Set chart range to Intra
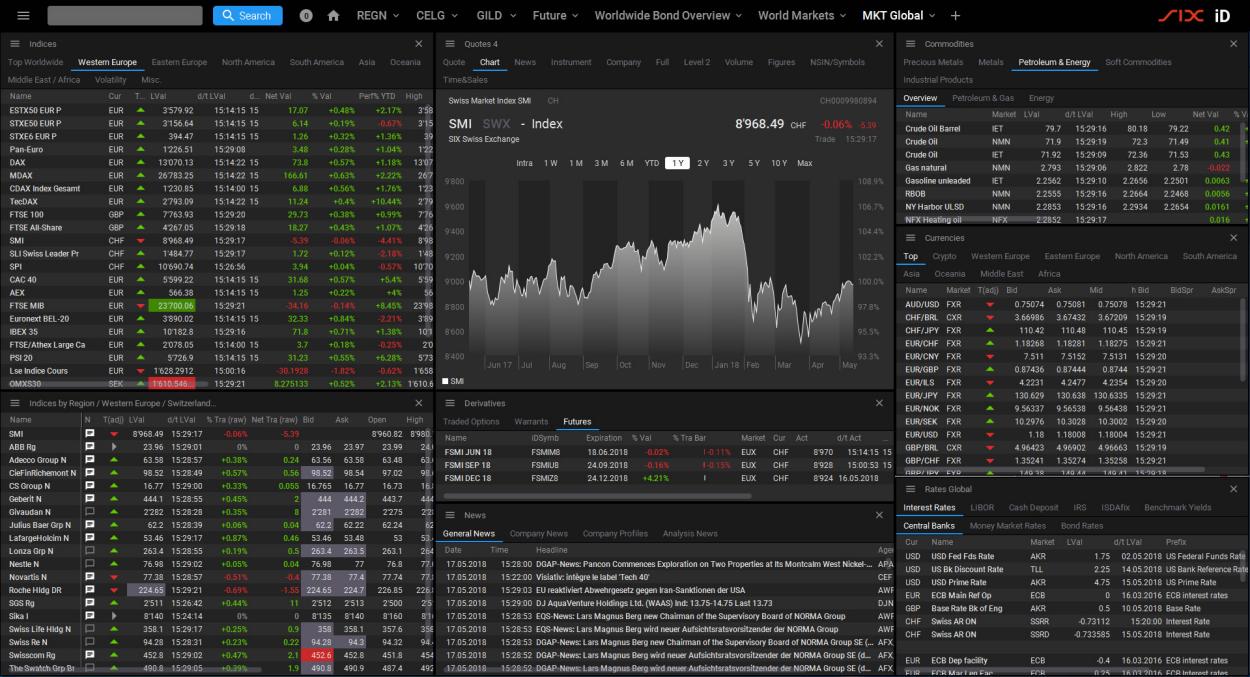This screenshot has height=677, width=1250. [x=525, y=163]
